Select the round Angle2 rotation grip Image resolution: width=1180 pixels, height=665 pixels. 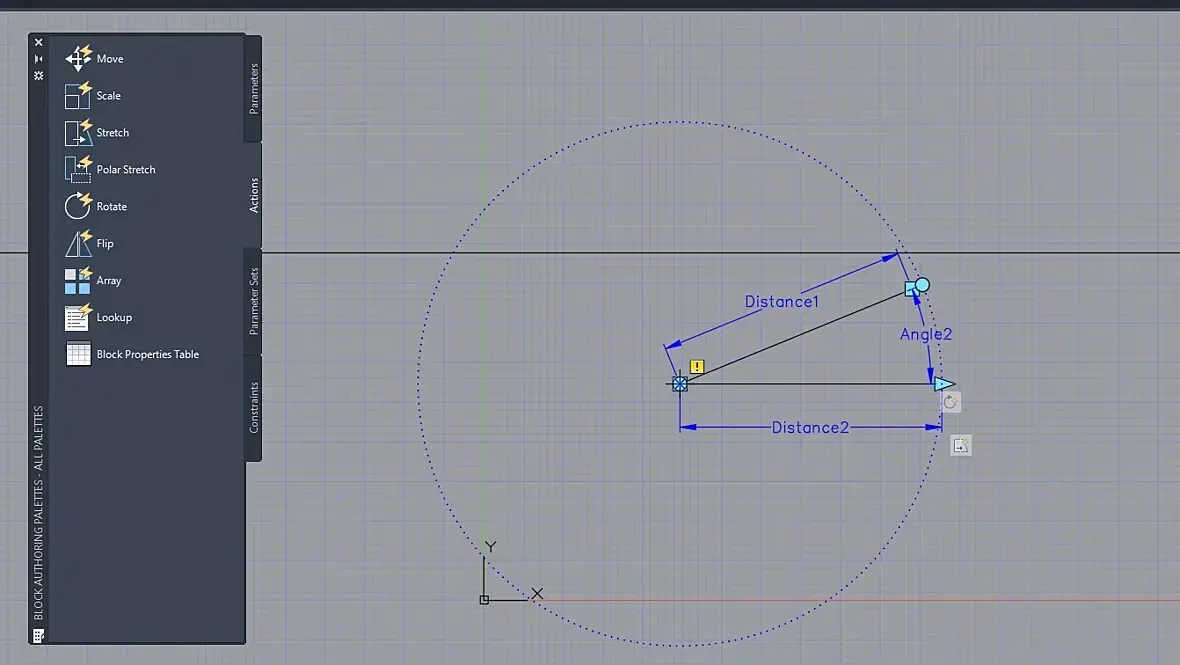click(x=923, y=285)
